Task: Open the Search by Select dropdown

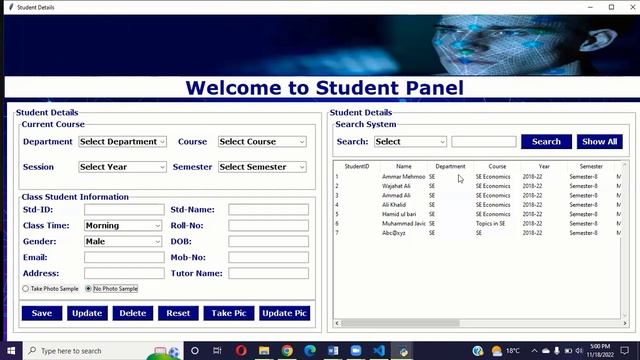Action: pos(410,142)
